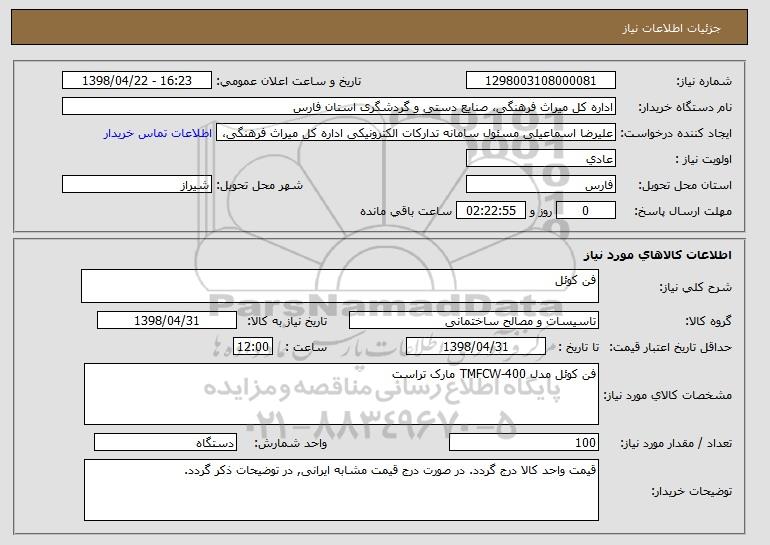The width and height of the screenshot is (770, 545).
Task: Click the label واحد شمارش
Action: tap(291, 443)
